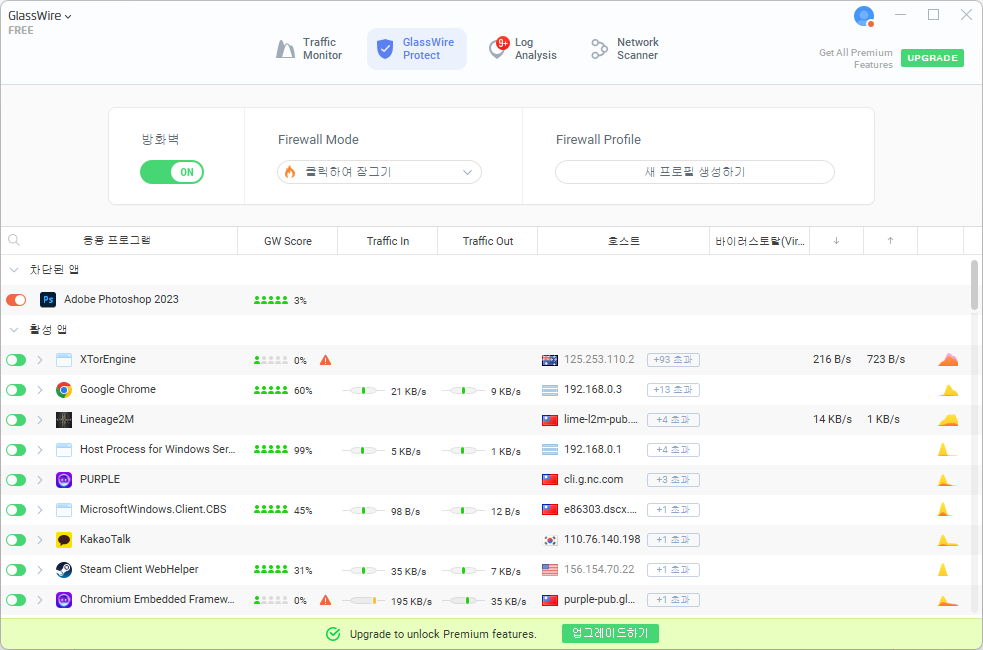This screenshot has height=650, width=983.
Task: Expand the Steam Client WebHelper row
Action: pyautogui.click(x=39, y=570)
